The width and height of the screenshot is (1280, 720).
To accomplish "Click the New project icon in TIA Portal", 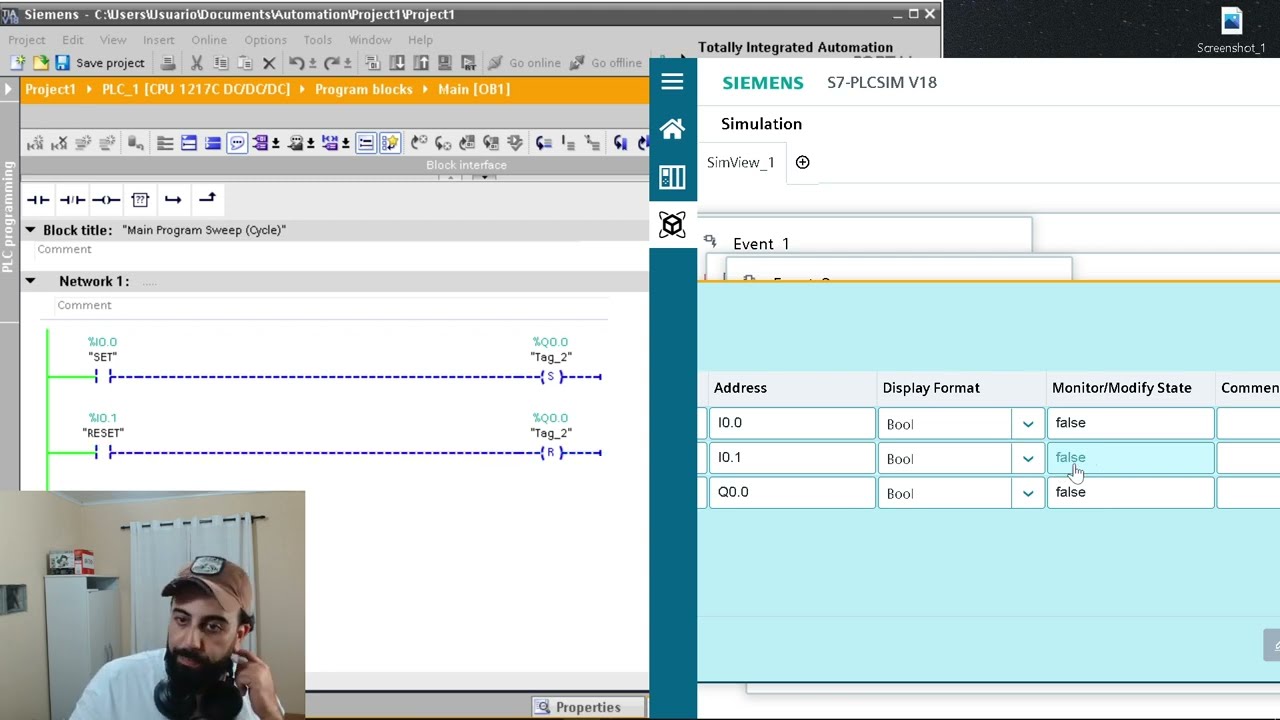I will [x=17, y=63].
